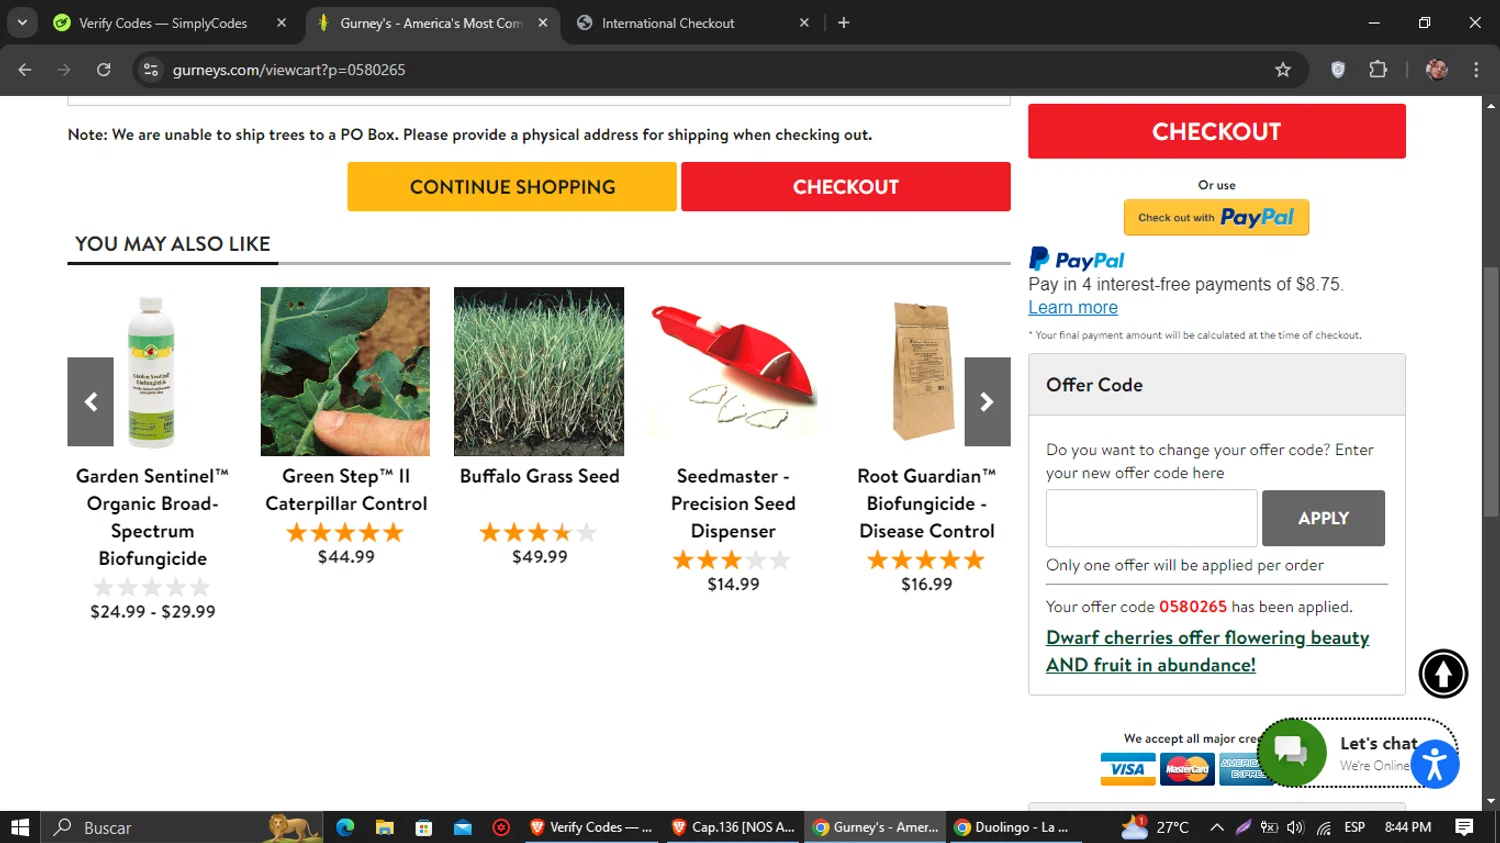Open Microsoft Store taskbar icon

pyautogui.click(x=423, y=827)
